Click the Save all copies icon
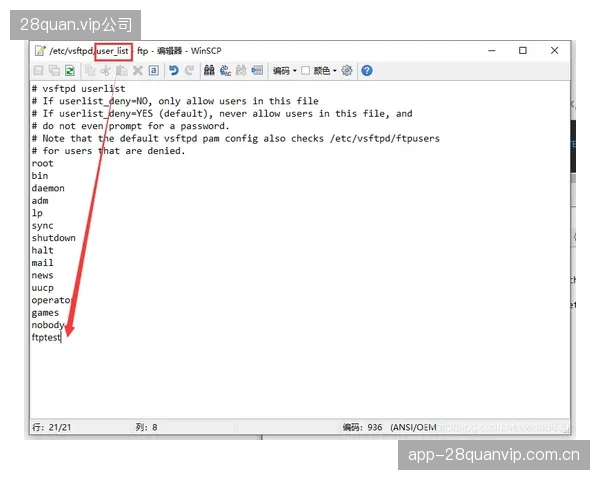Screen dimensions: 600x480 click(54, 70)
